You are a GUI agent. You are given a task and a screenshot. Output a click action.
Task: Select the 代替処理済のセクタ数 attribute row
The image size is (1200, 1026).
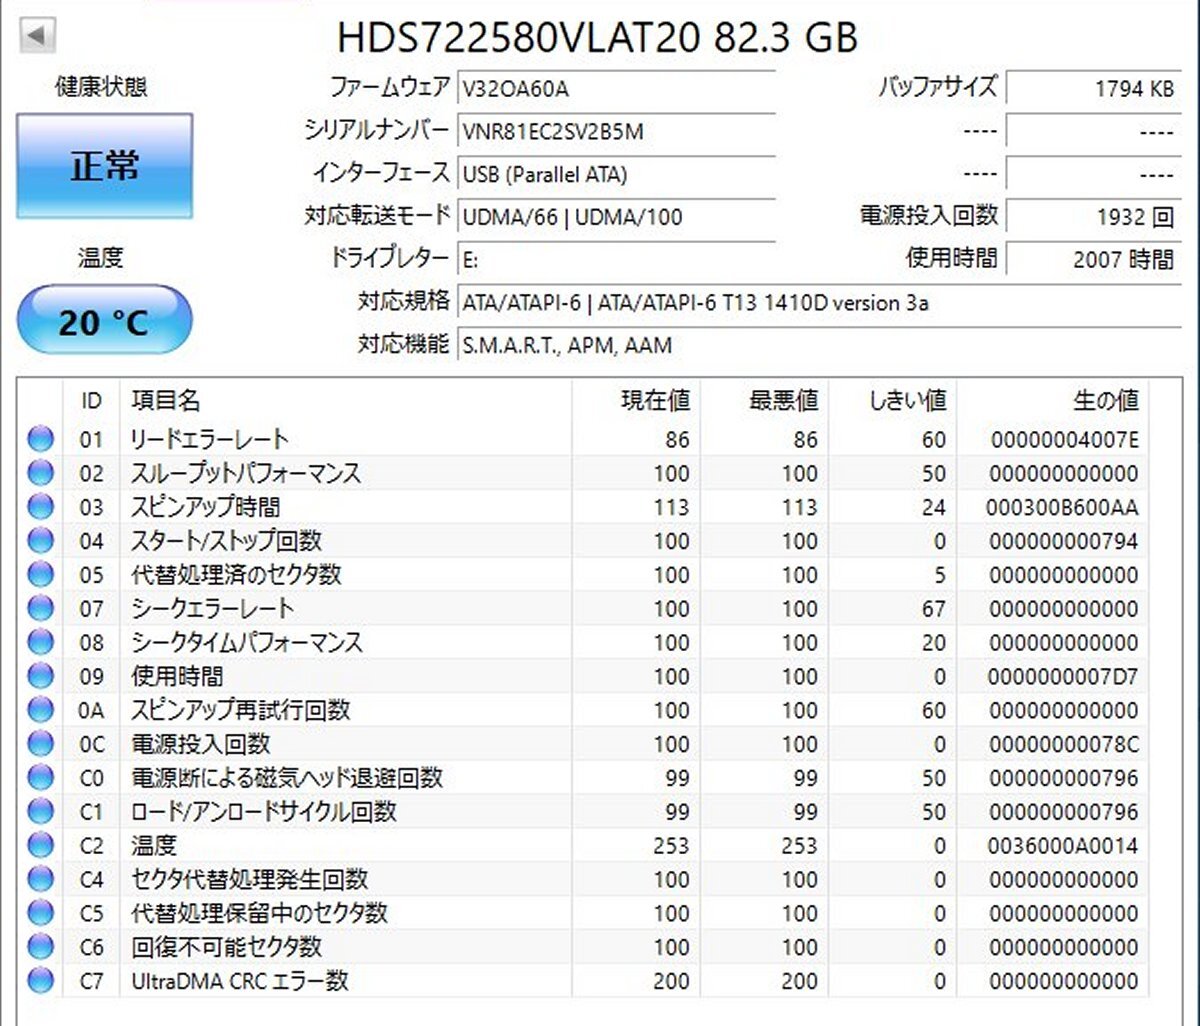[x=584, y=575]
